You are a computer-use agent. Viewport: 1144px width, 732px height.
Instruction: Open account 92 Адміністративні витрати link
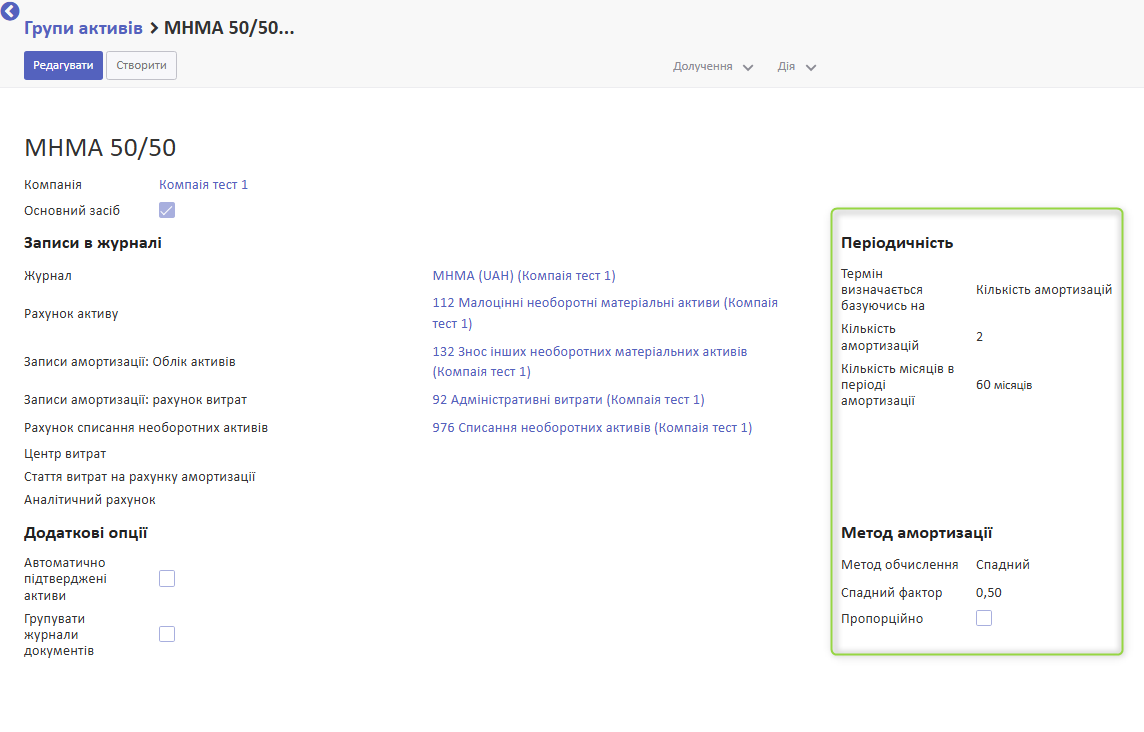coord(568,400)
